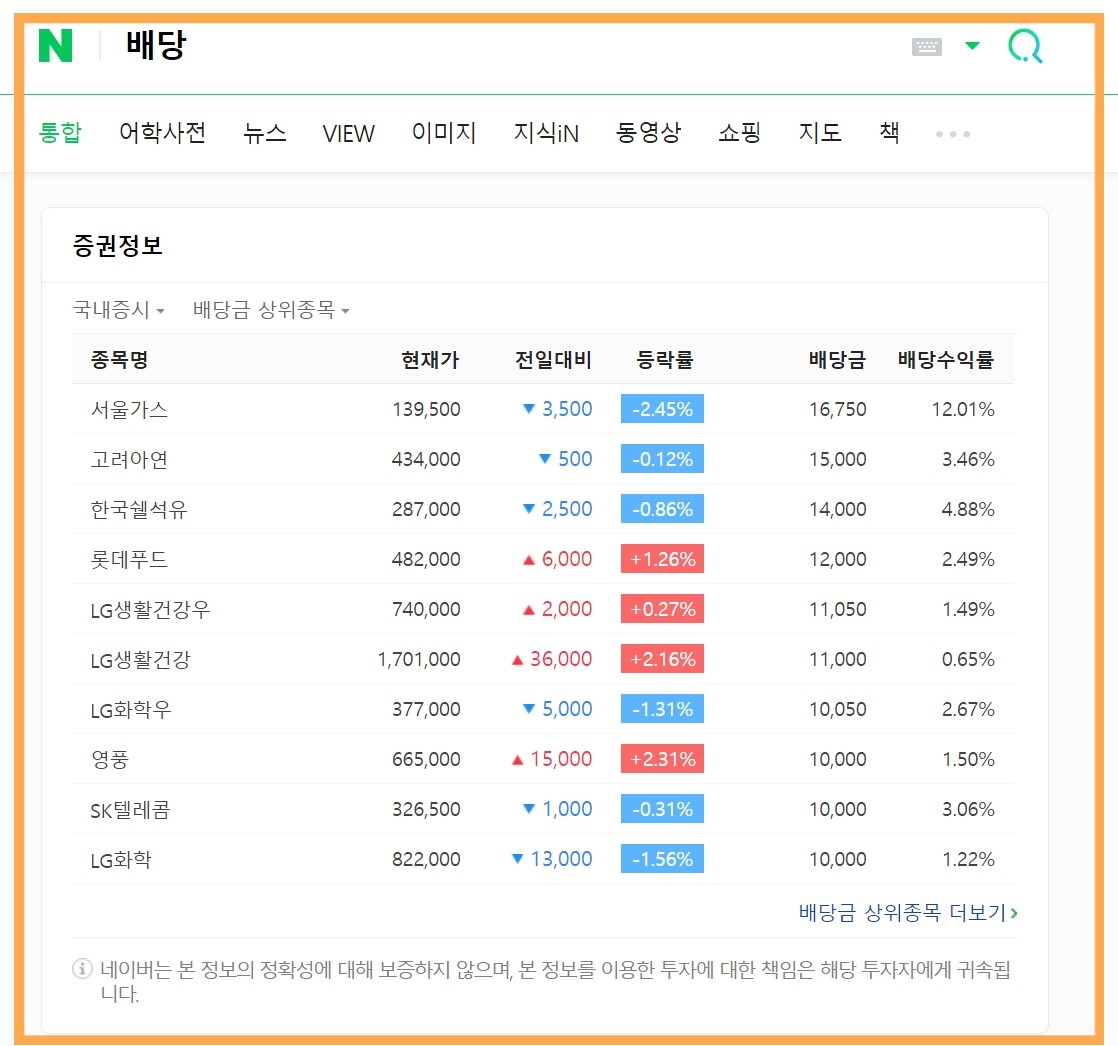
Task: Click the +1.26% change badge
Action: point(662,558)
